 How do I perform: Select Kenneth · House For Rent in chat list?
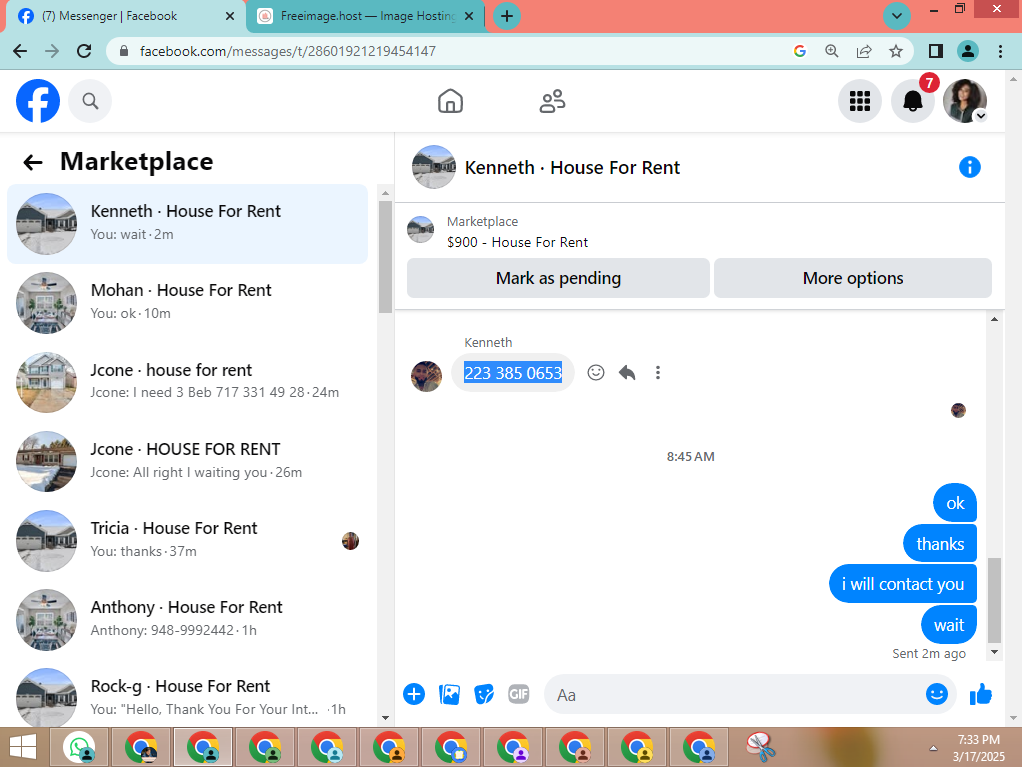tap(187, 224)
